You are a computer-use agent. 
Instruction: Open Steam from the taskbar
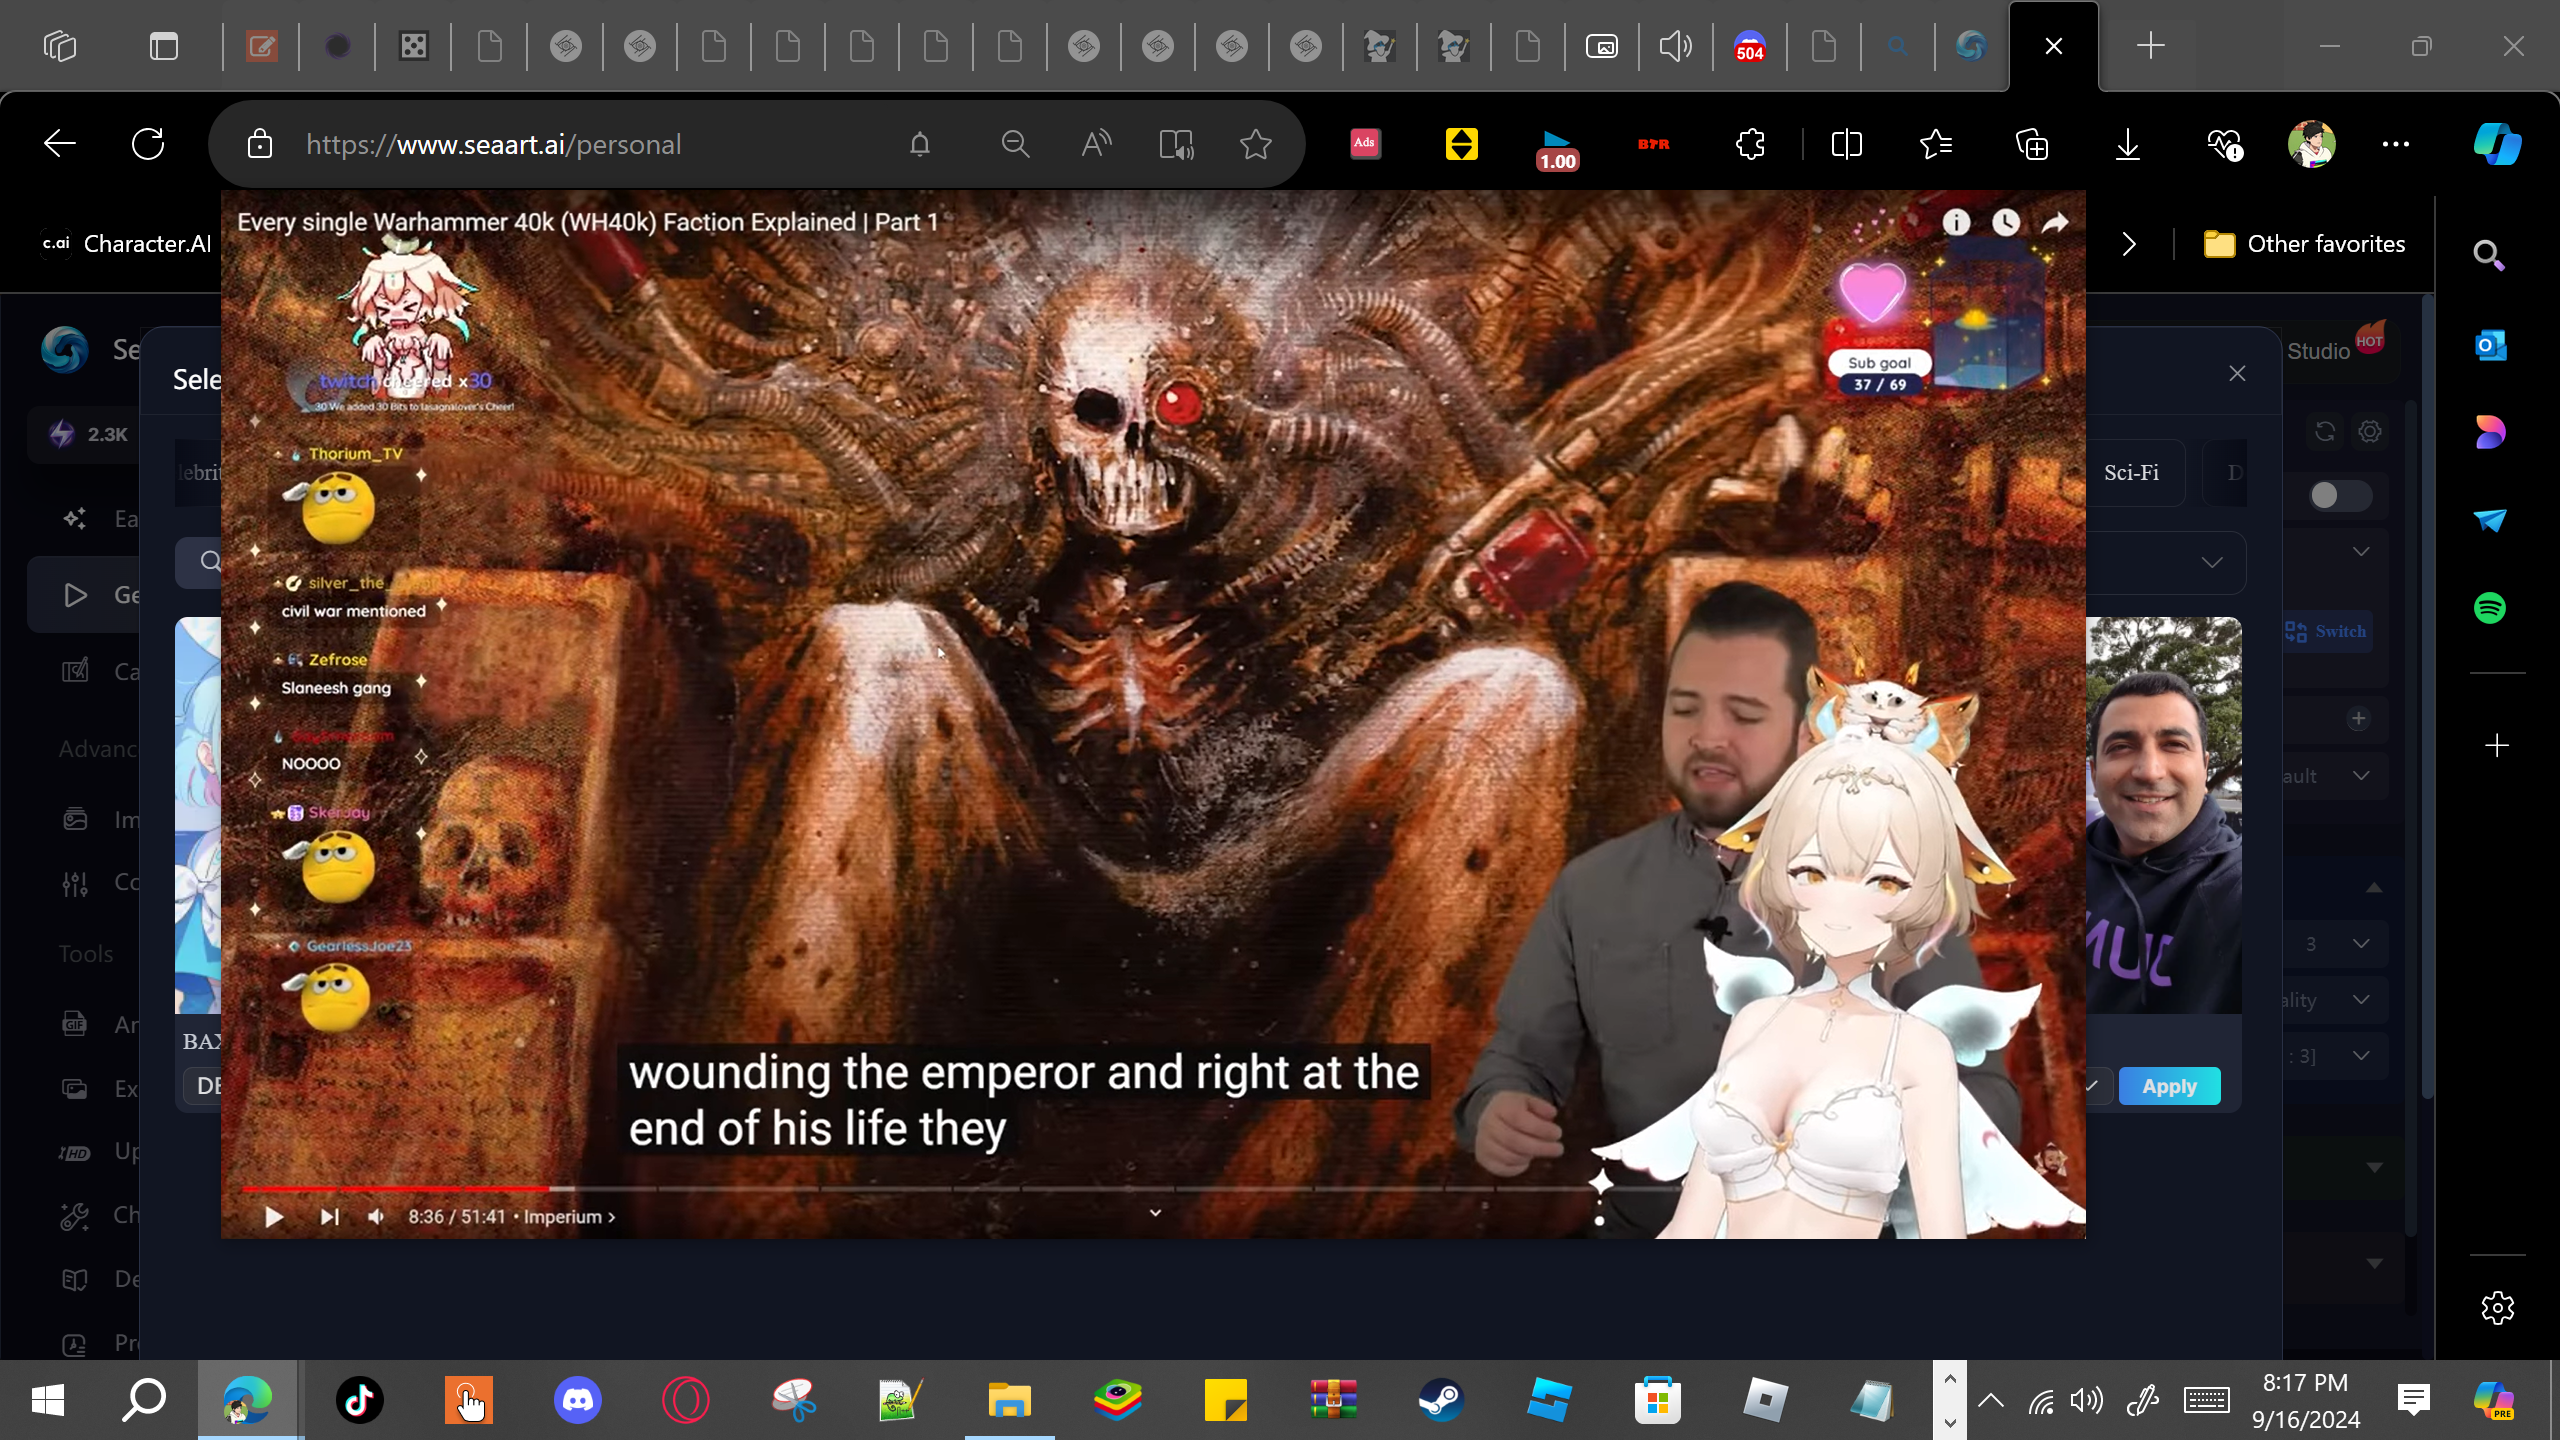click(1441, 1400)
